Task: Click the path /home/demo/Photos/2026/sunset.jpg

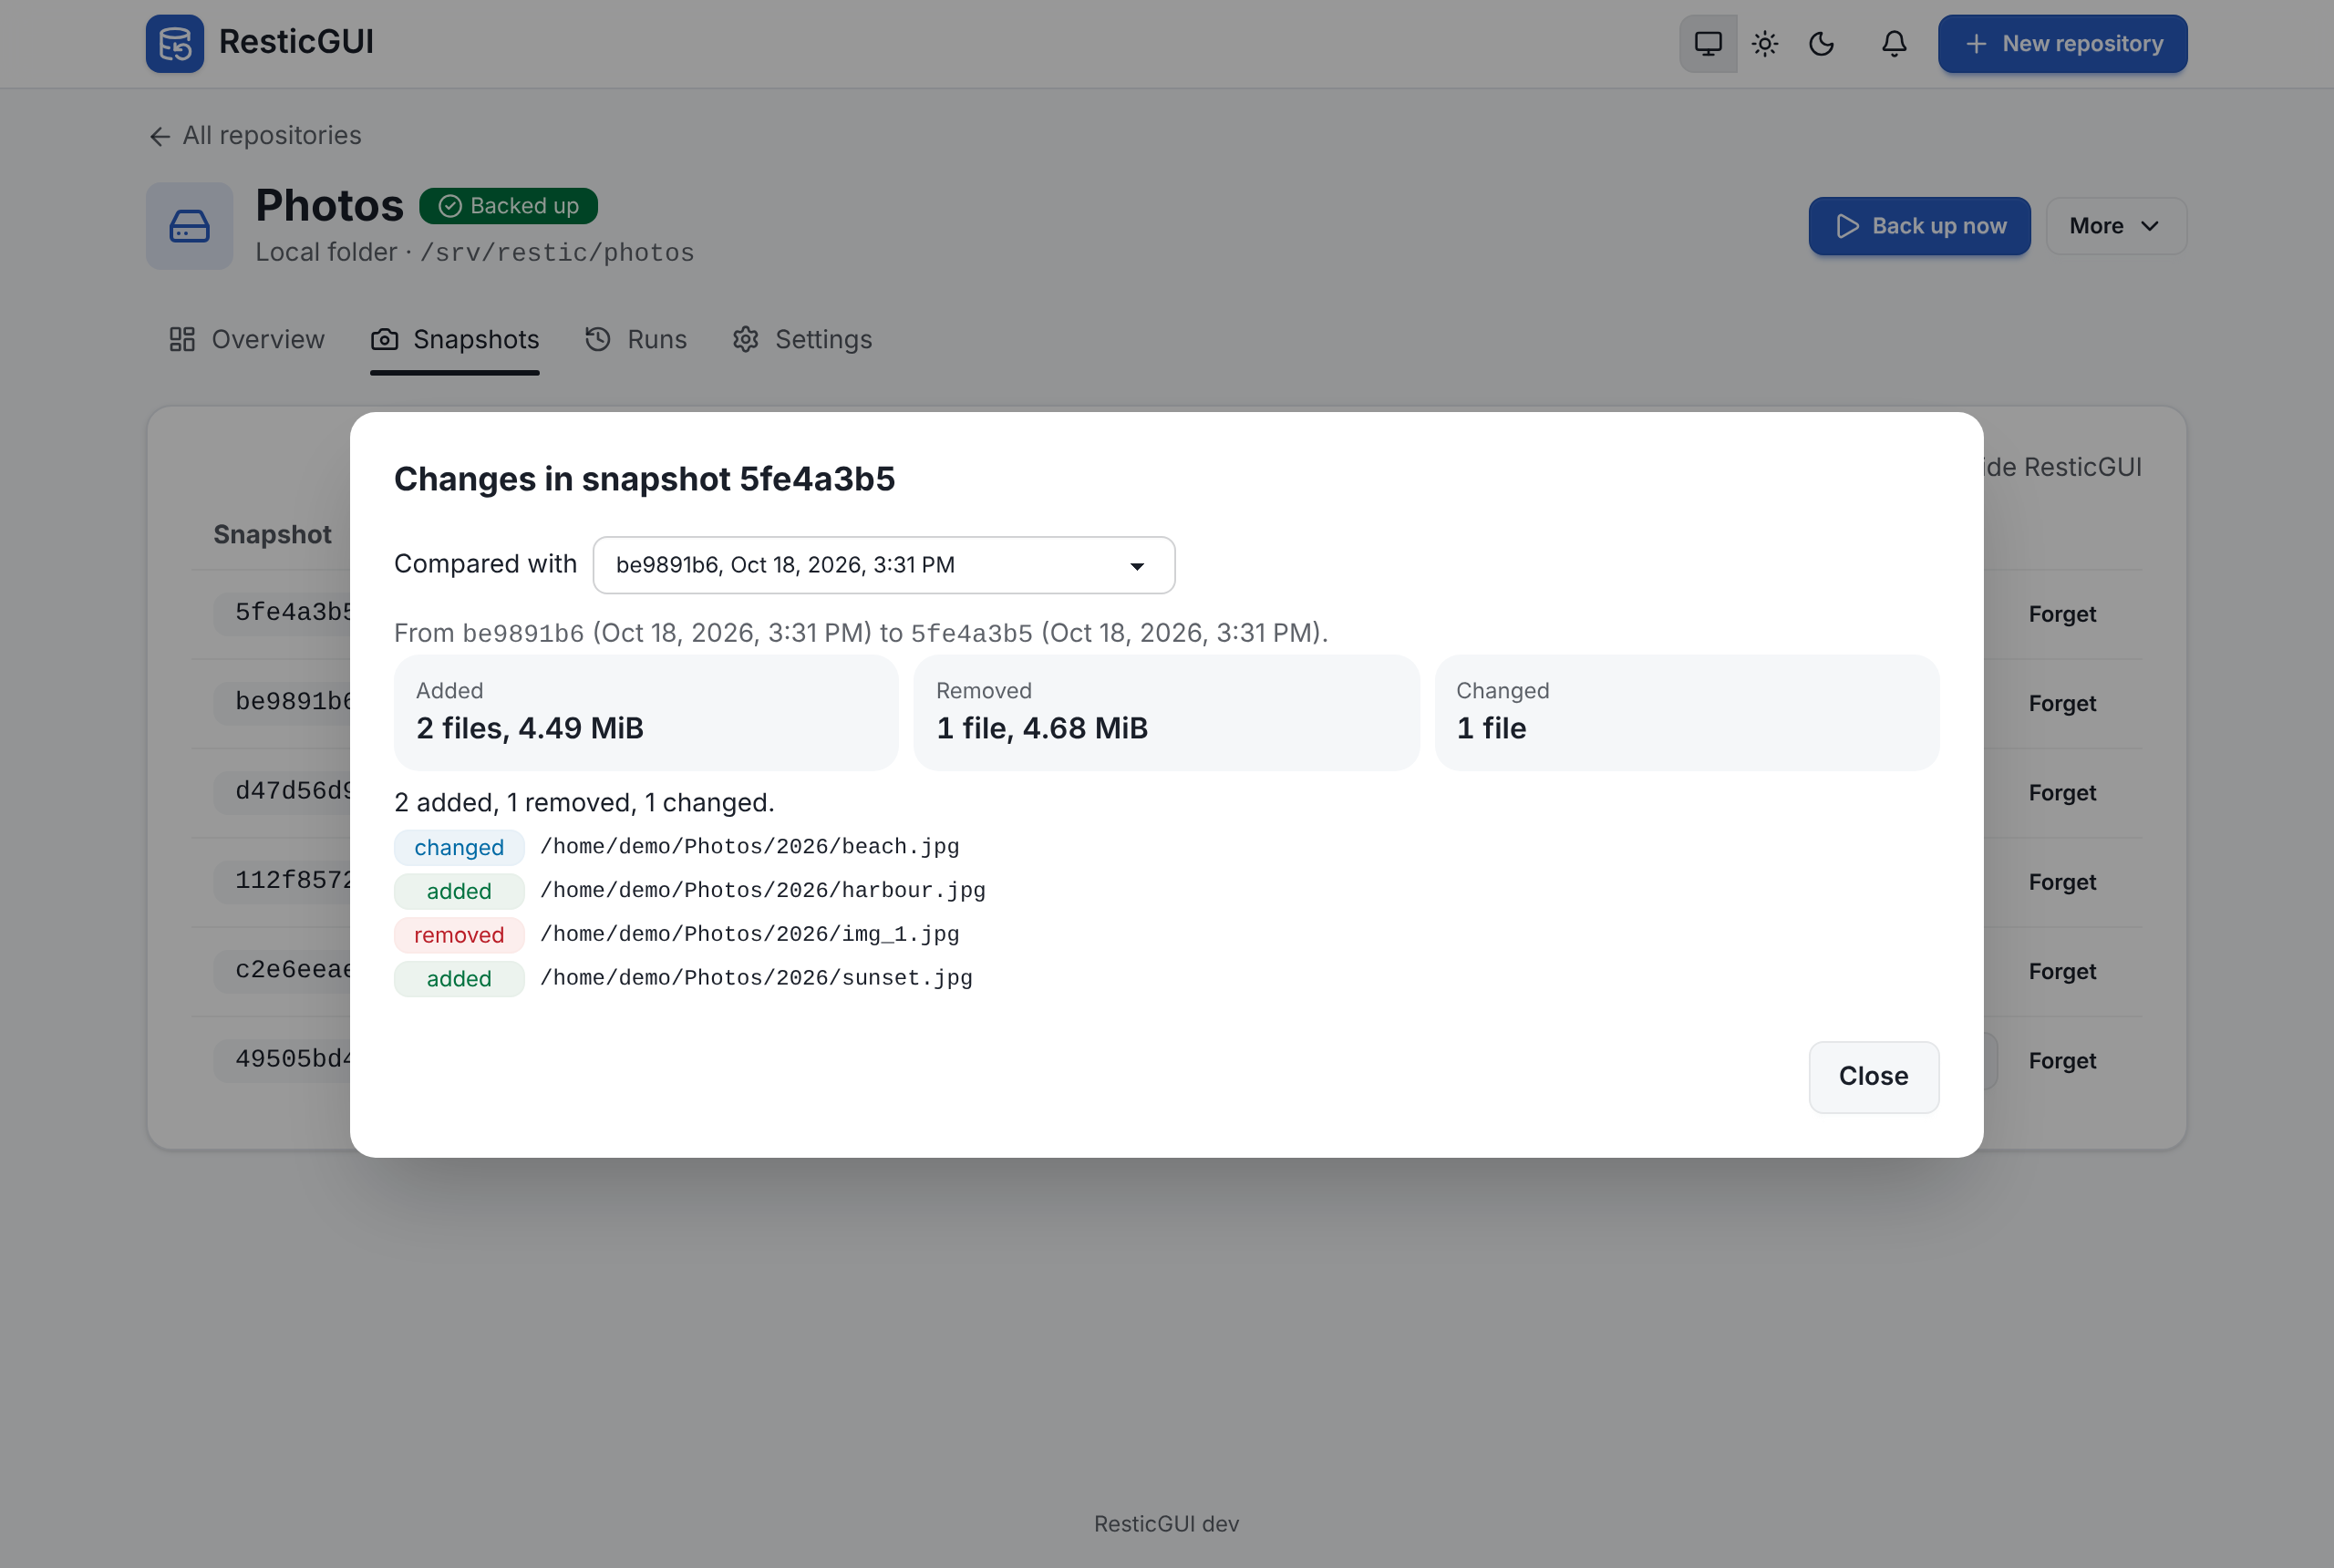Action: (757, 978)
